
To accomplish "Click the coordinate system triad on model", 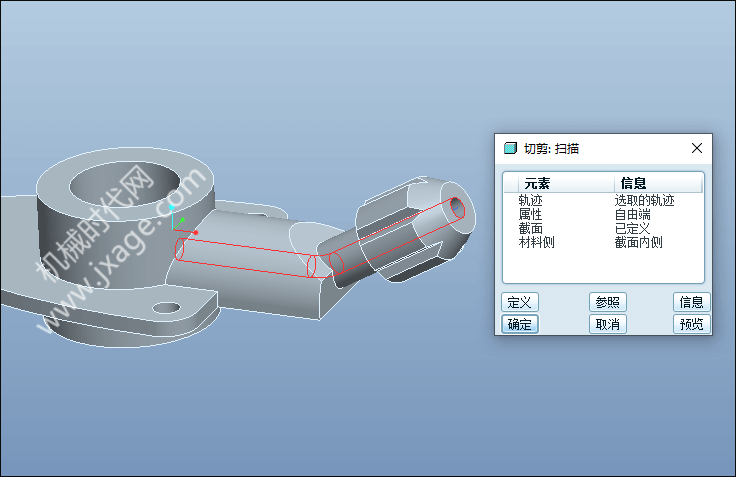I will point(182,221).
